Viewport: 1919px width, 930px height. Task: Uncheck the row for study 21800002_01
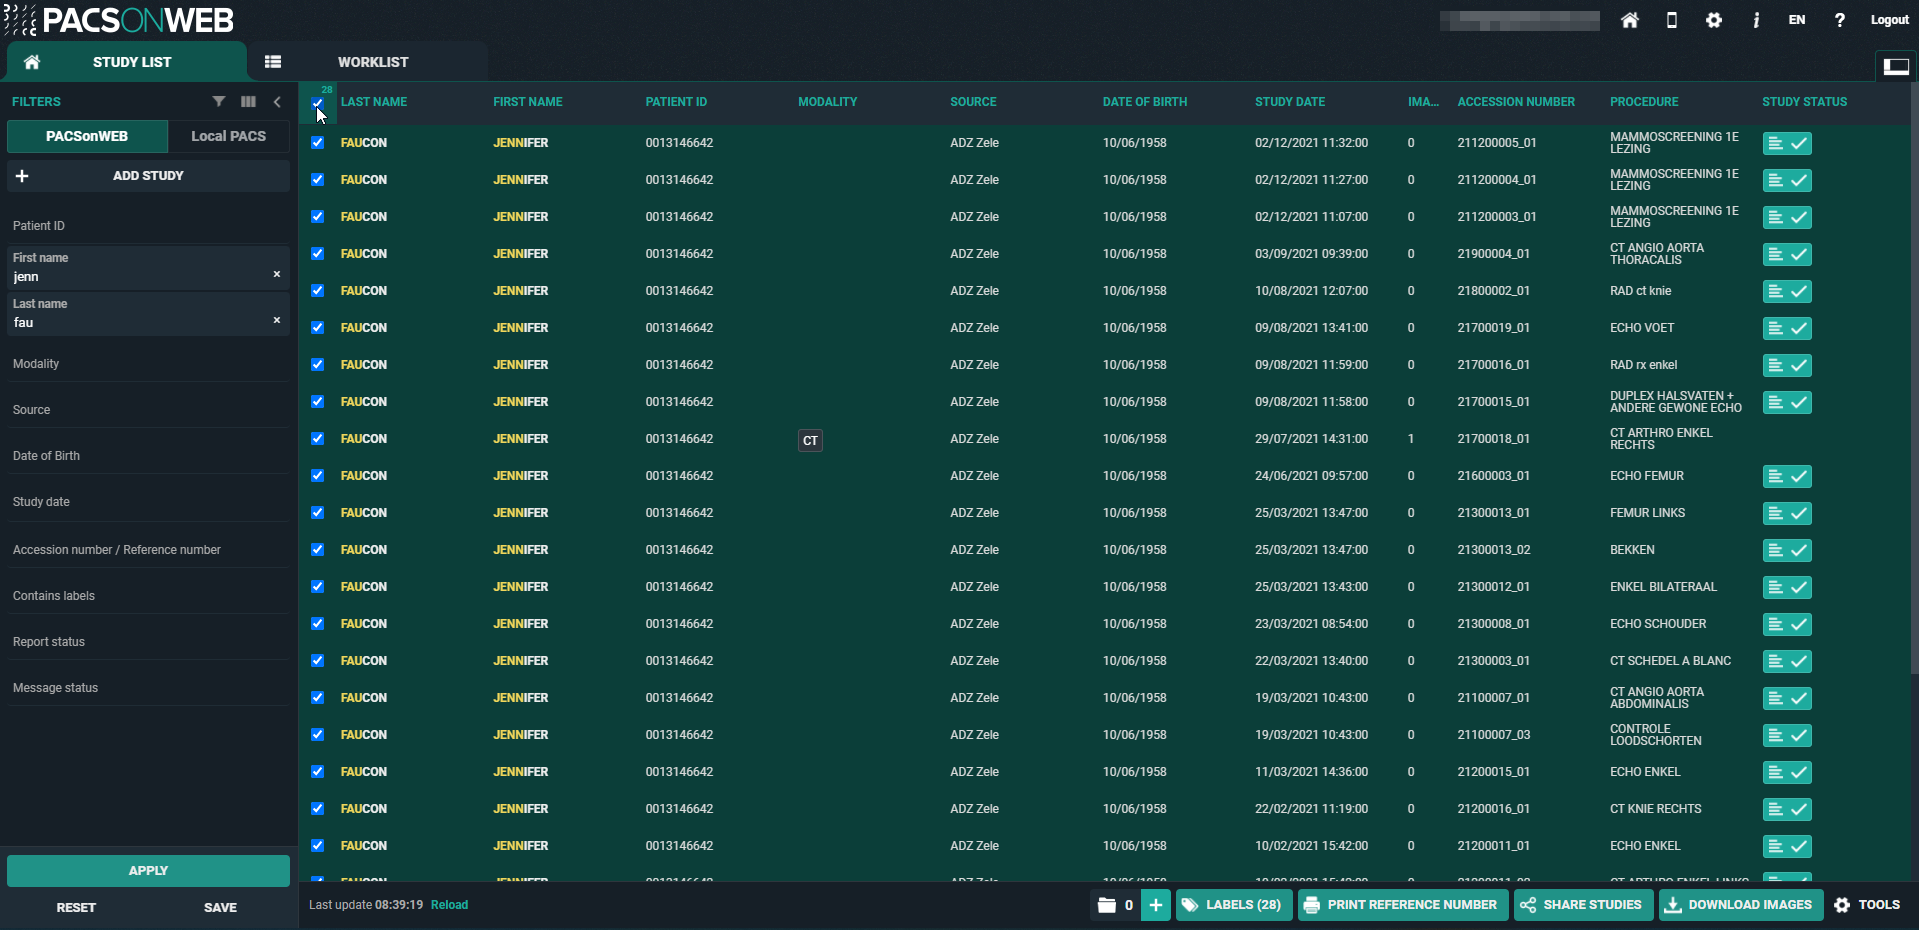click(x=317, y=290)
